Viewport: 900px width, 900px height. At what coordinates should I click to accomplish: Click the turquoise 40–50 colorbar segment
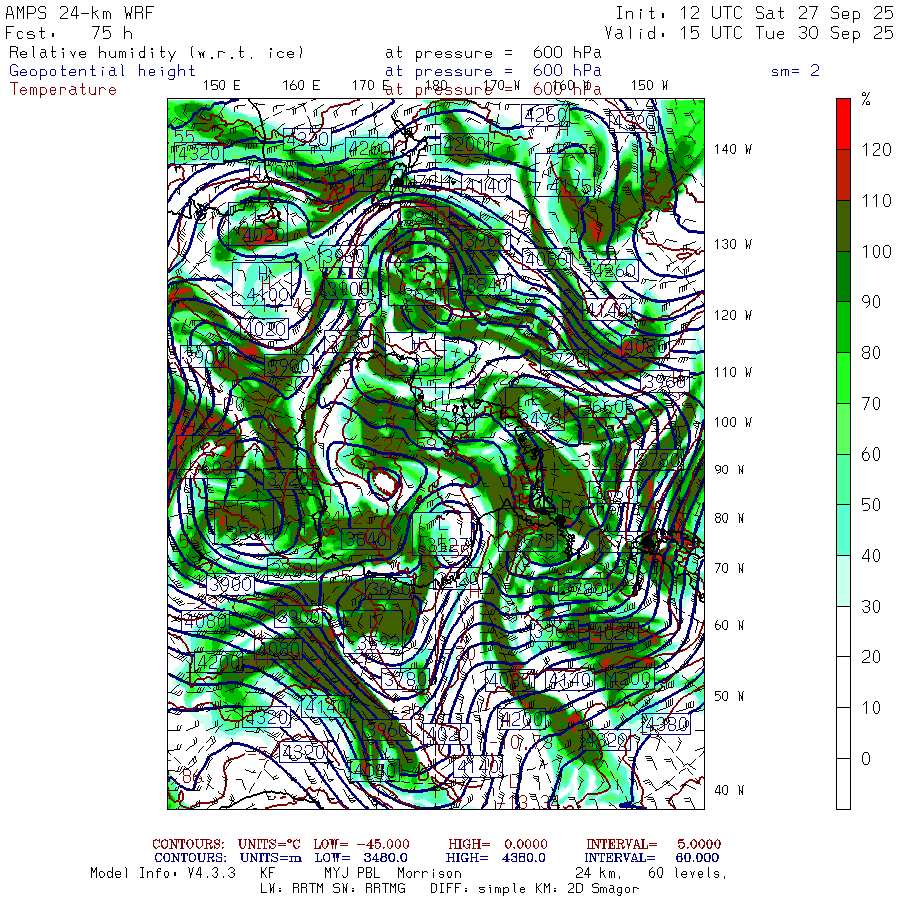(x=843, y=530)
